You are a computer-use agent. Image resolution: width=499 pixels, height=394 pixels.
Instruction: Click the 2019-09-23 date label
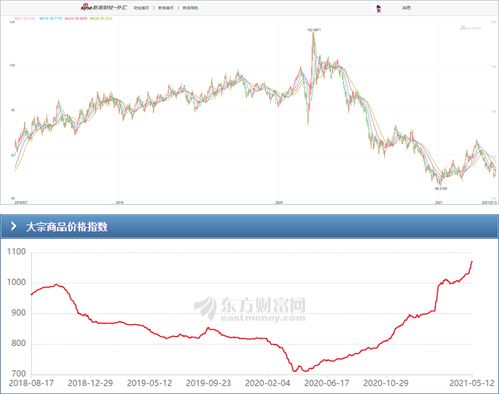tap(208, 383)
